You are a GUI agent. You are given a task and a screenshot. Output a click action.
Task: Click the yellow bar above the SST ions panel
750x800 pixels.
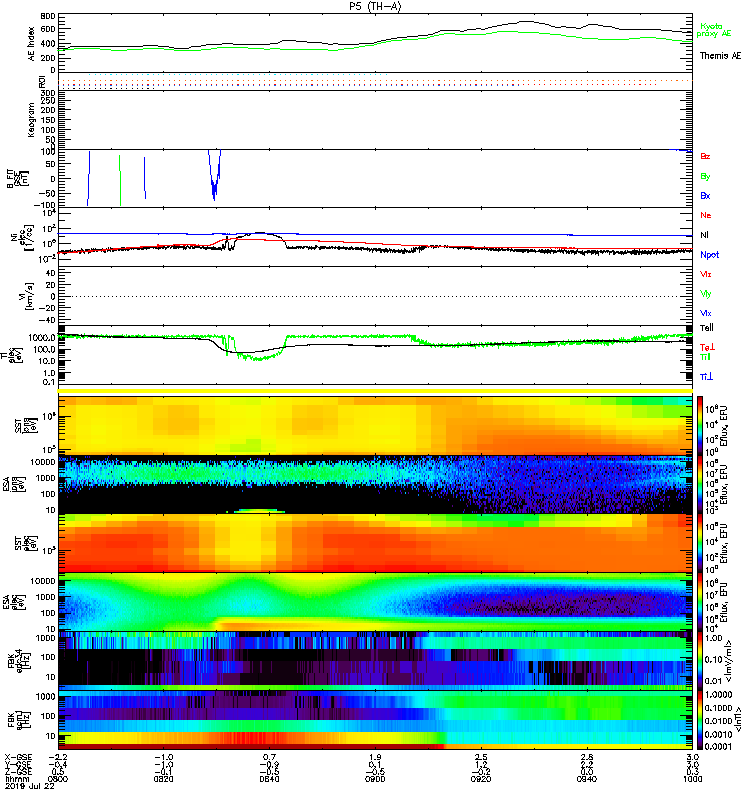click(x=375, y=391)
